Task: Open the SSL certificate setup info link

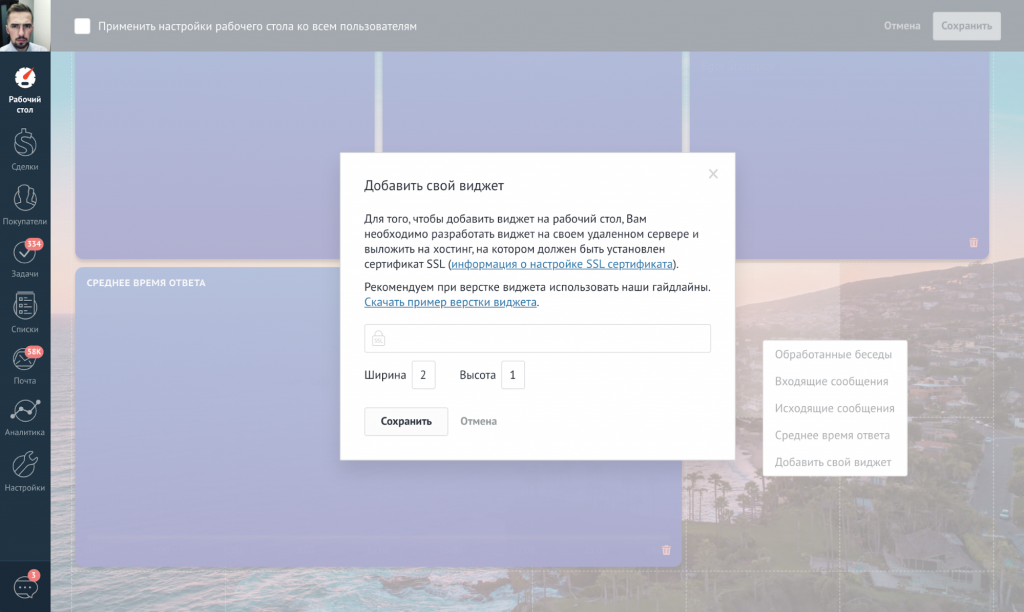Action: click(562, 264)
